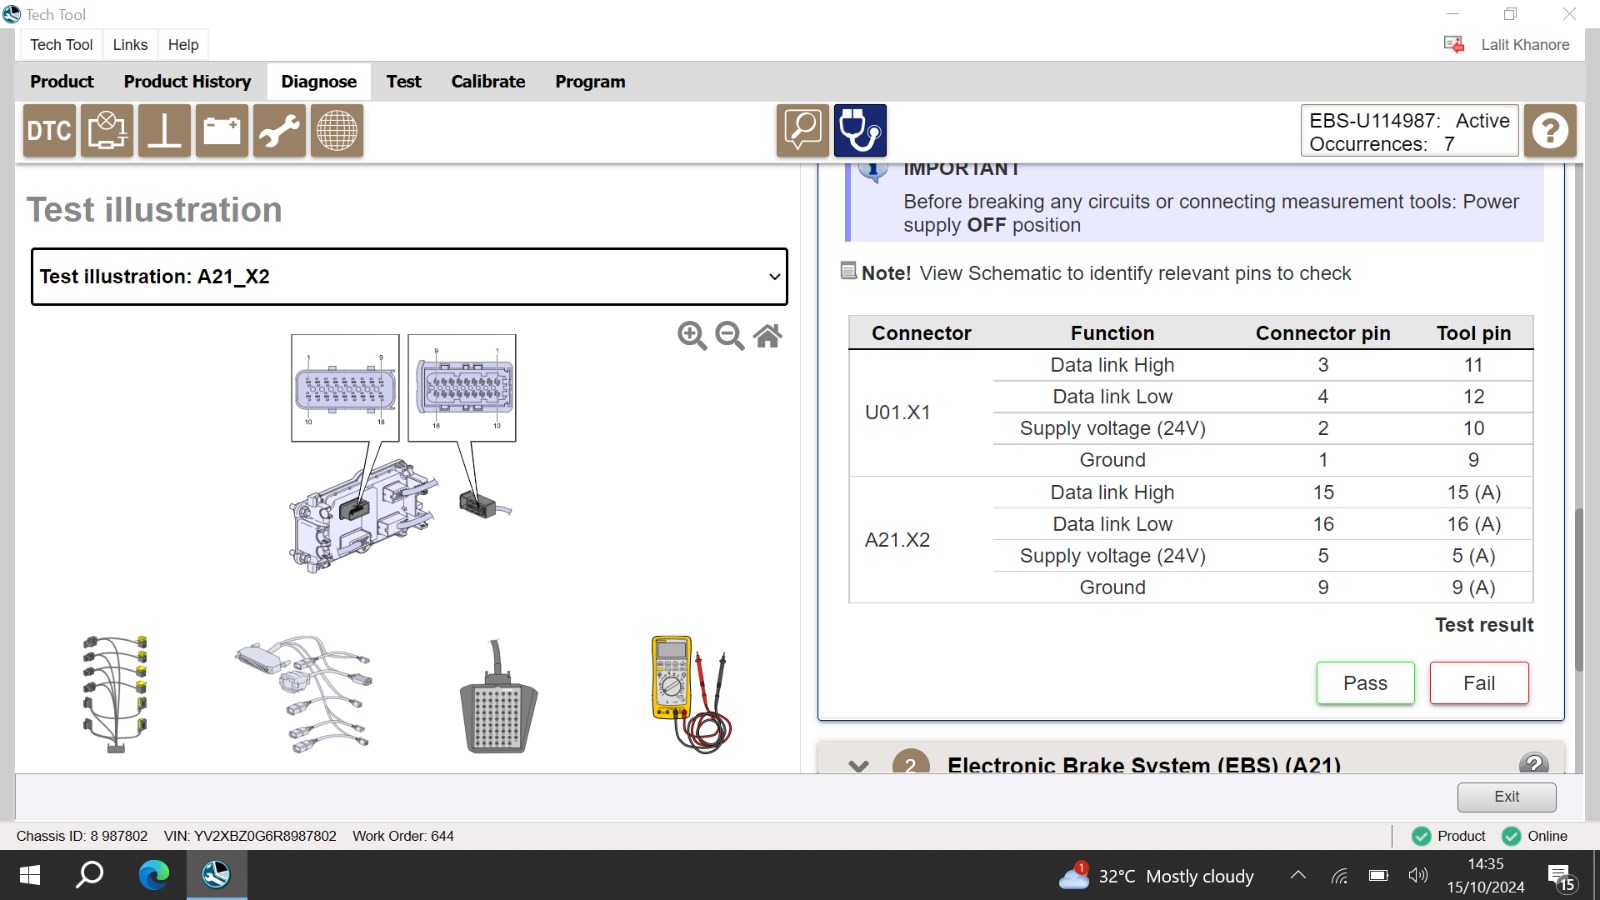1600x900 pixels.
Task: Click the EBS-U114987 Active fault box
Action: coord(1409,131)
